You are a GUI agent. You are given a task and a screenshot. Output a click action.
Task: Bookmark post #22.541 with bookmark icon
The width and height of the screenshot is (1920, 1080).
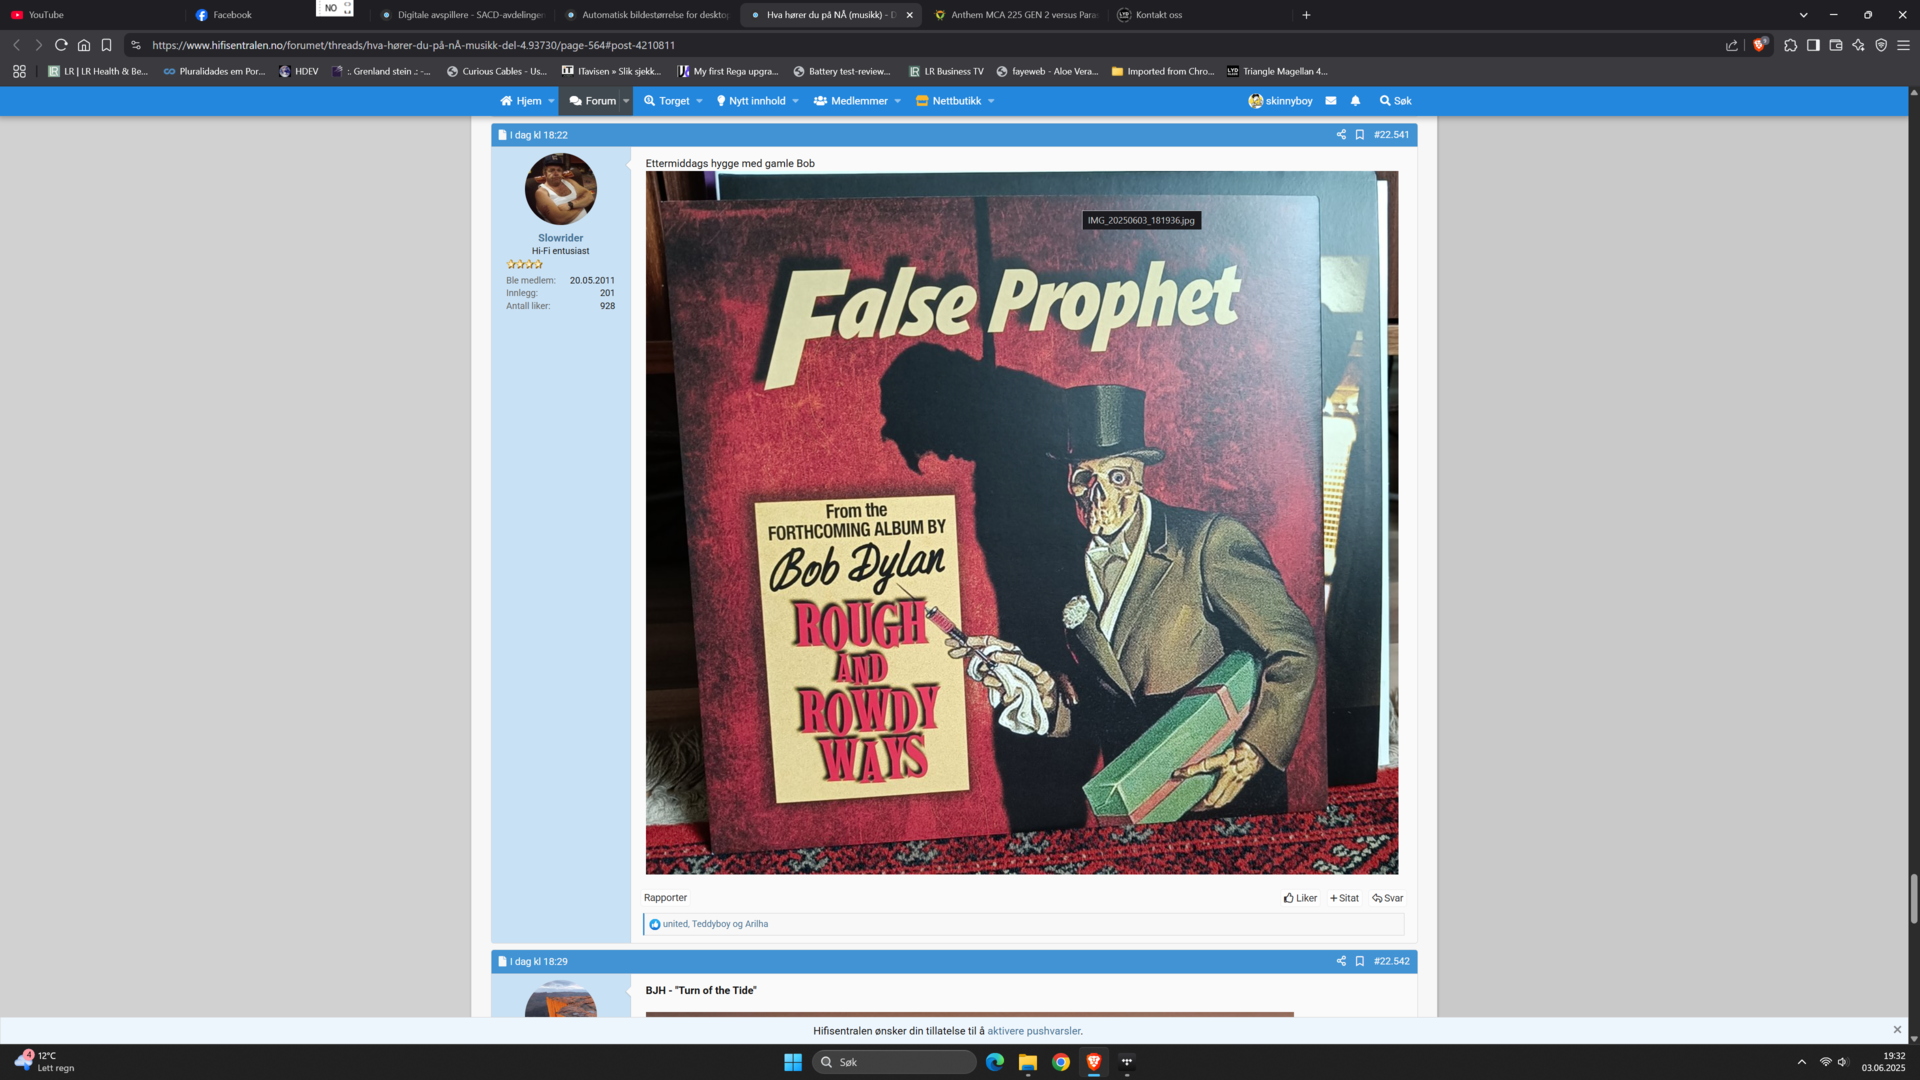click(1359, 135)
